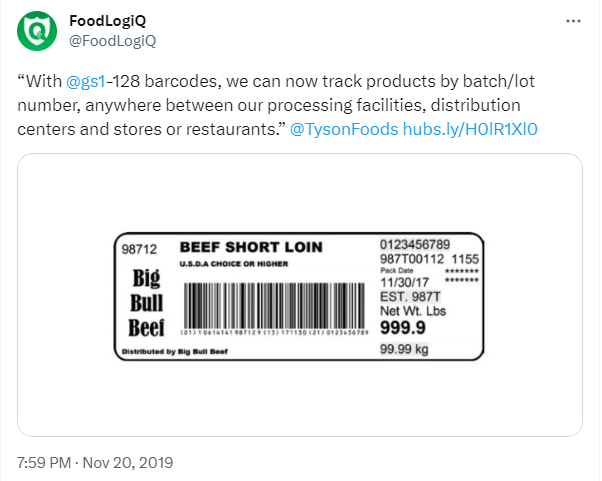
Task: Click the 11/30/17 pack date
Action: 401,283
